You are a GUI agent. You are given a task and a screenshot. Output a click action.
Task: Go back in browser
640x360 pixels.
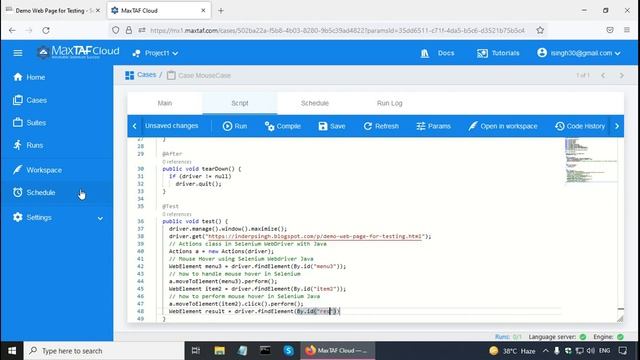[12, 30]
